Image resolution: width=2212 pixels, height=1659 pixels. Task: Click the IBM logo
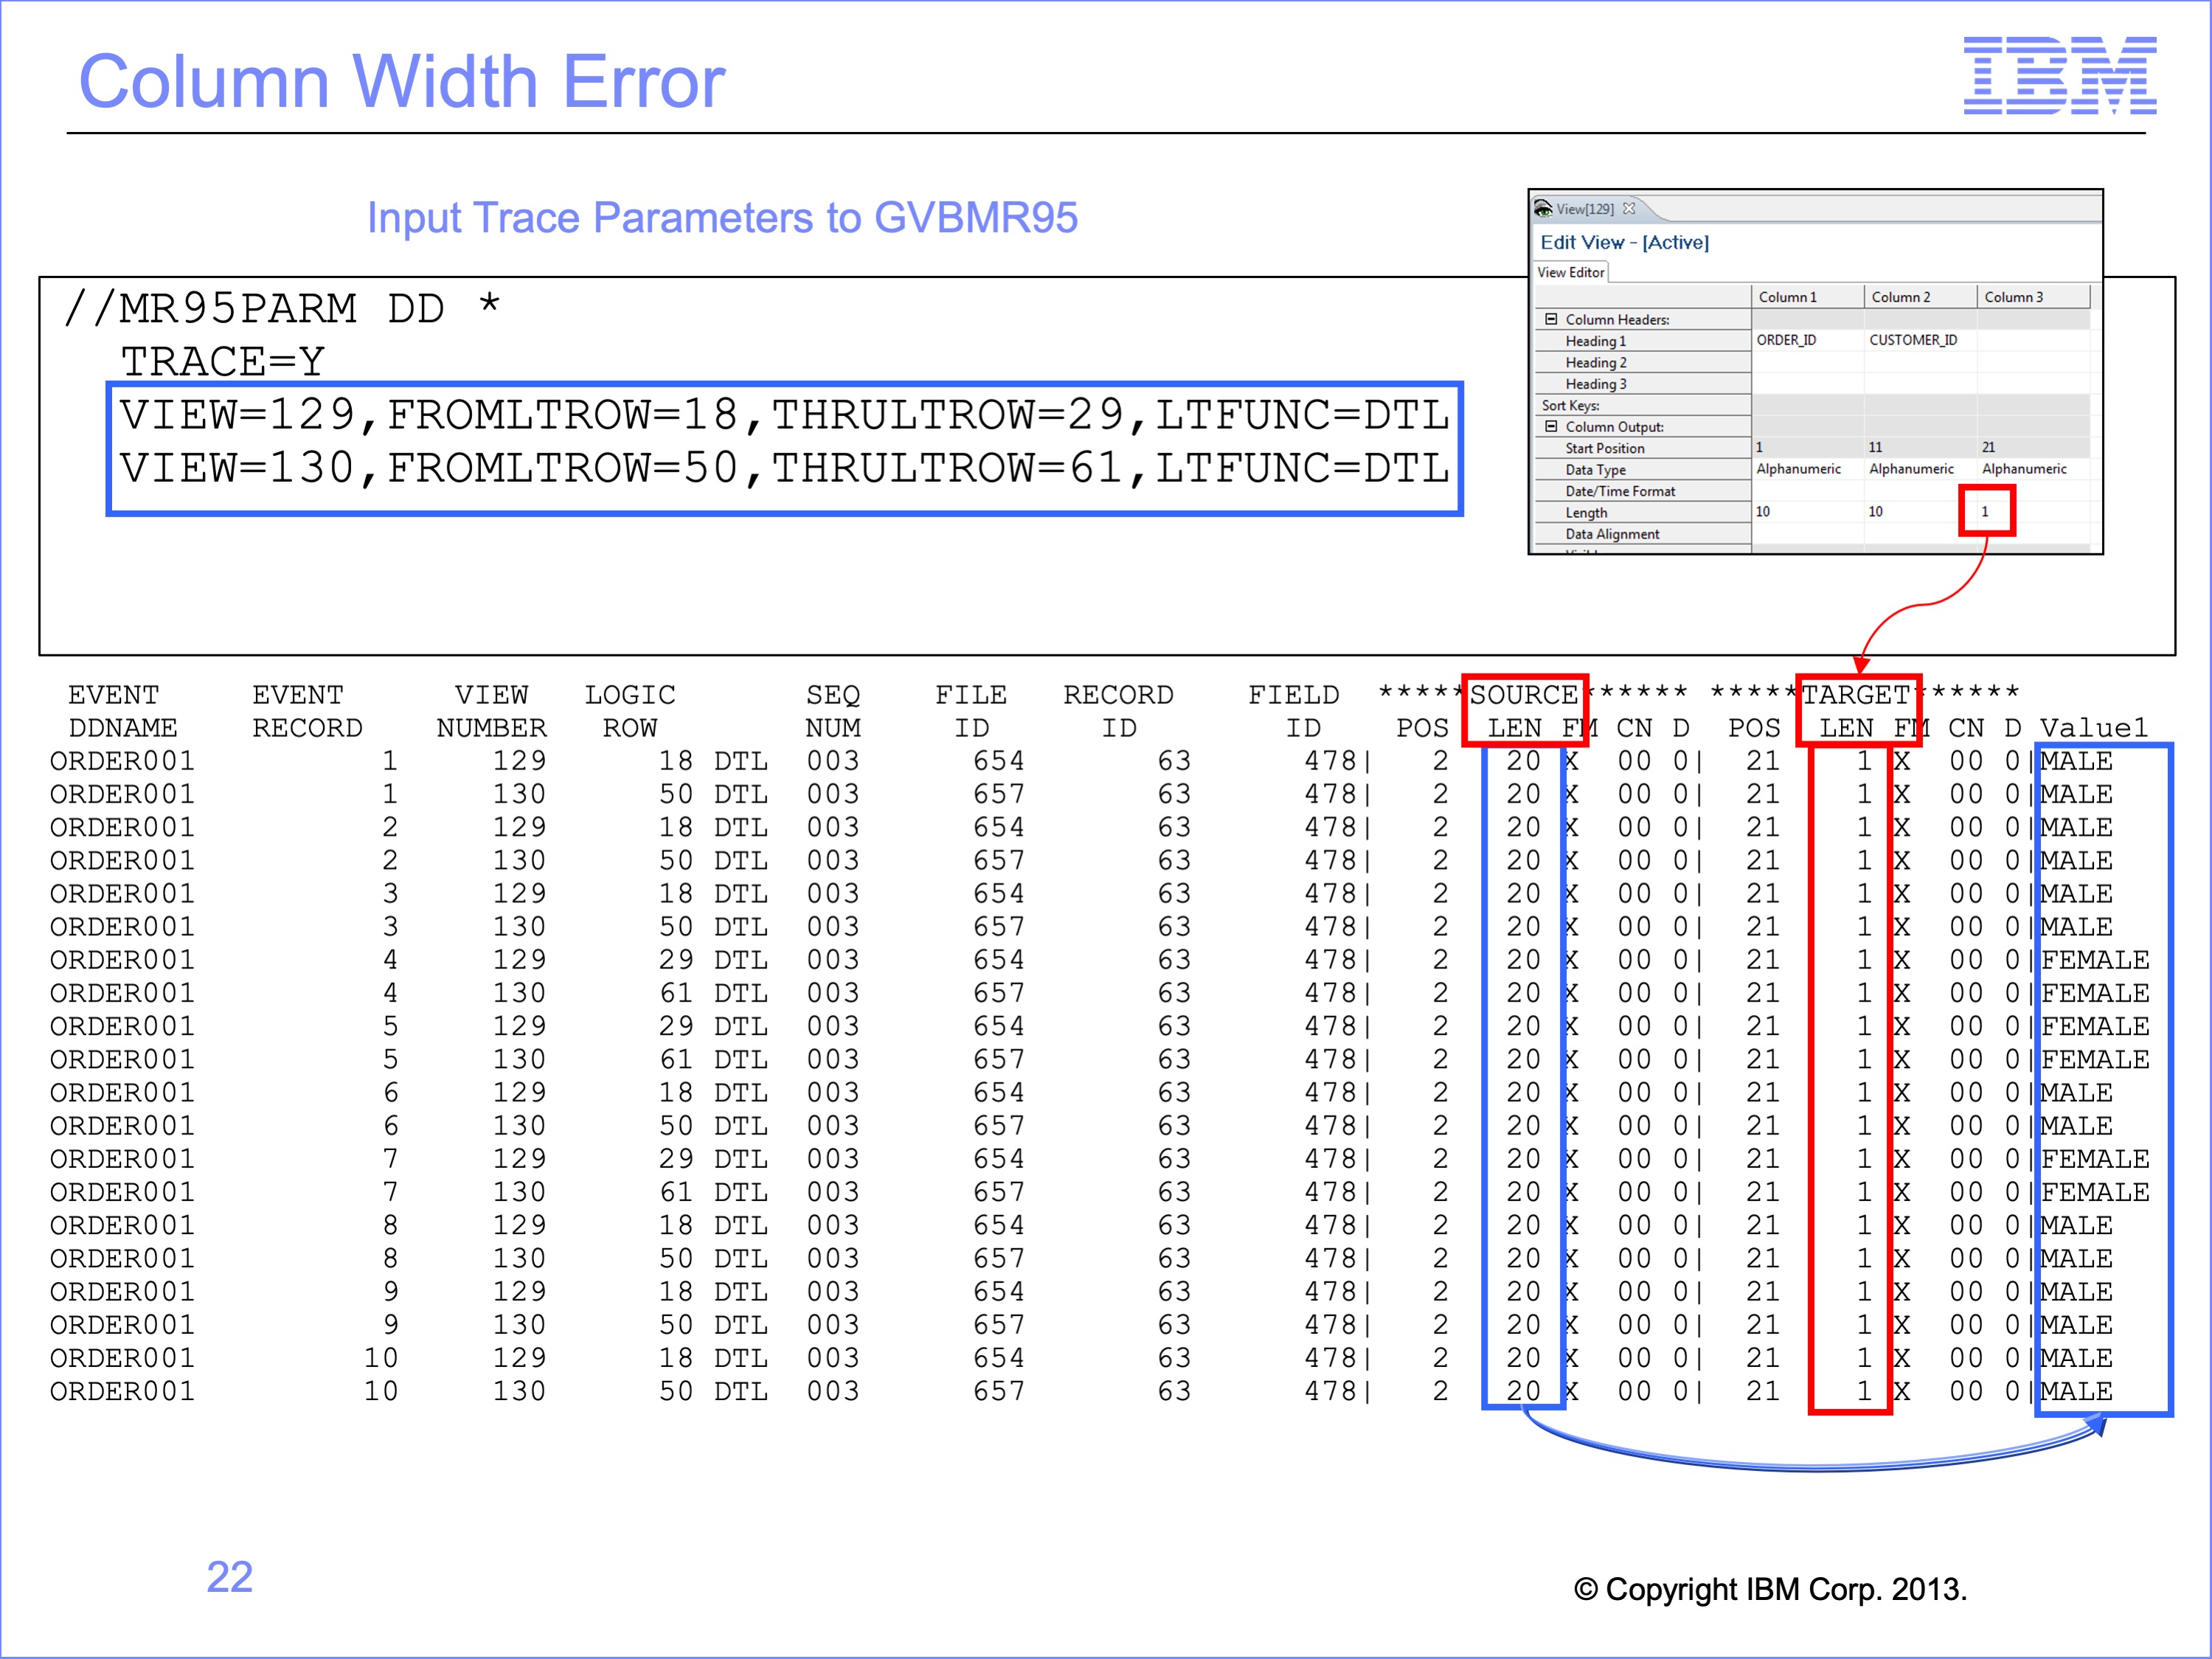point(2059,75)
